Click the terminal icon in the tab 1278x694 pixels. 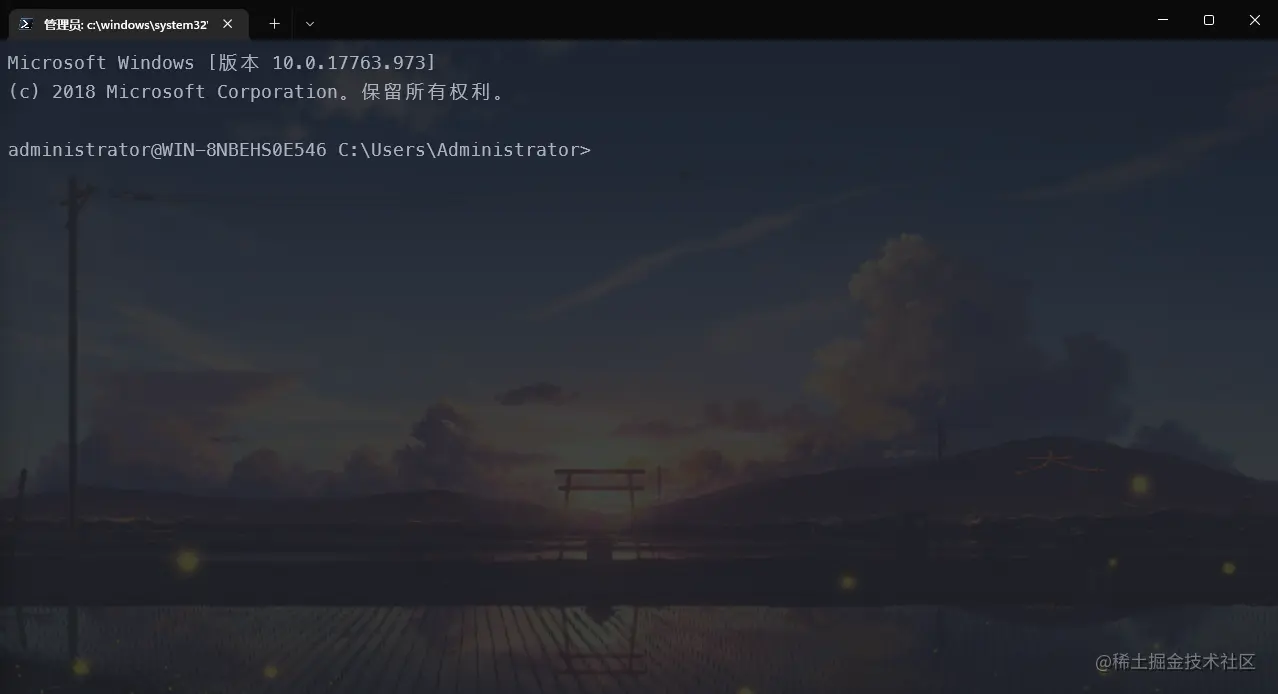coord(26,23)
